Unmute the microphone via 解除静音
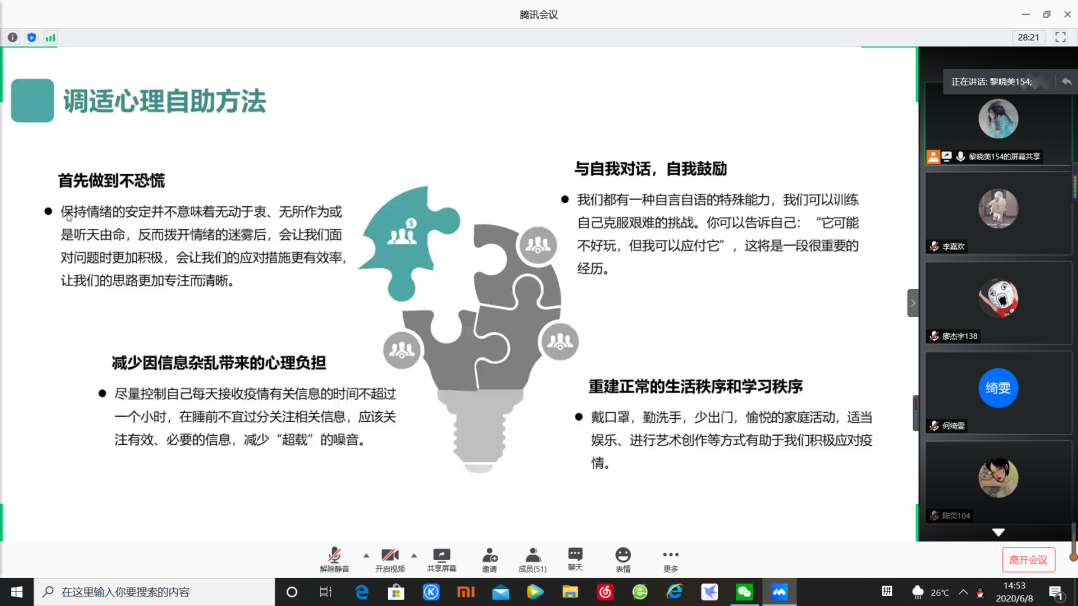Image resolution: width=1078 pixels, height=606 pixels. tap(334, 558)
